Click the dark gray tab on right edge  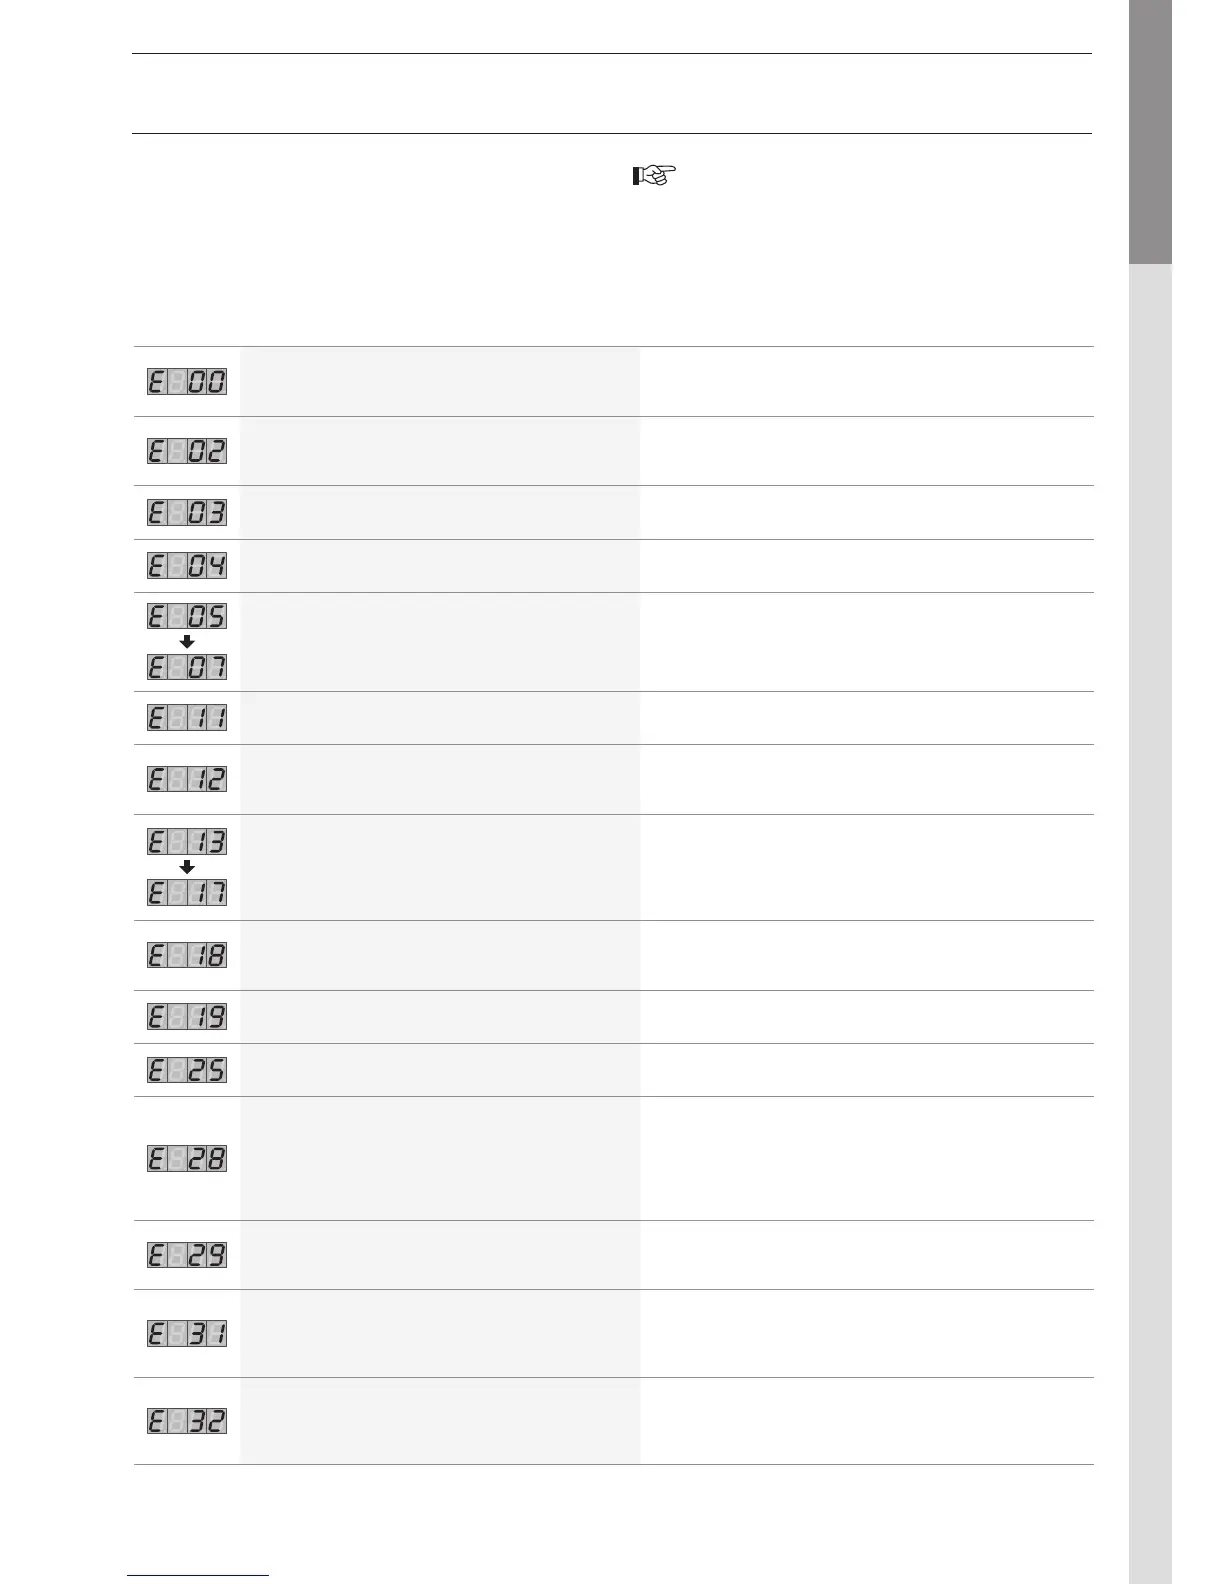point(1150,132)
